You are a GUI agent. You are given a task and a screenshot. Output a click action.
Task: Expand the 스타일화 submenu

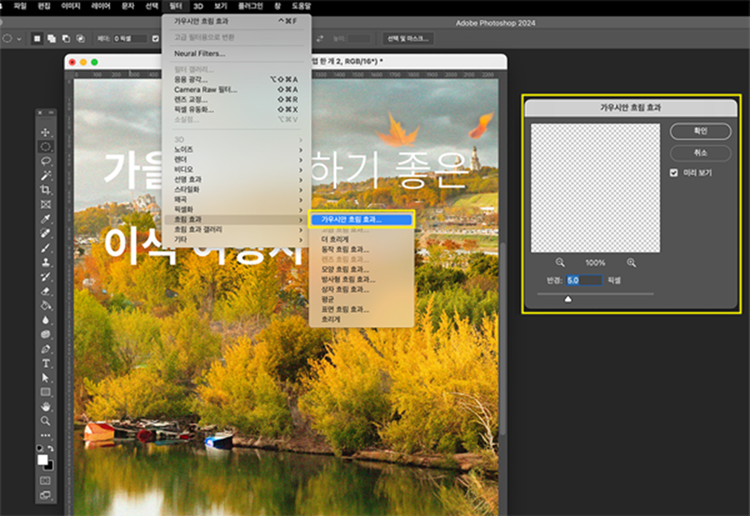(x=238, y=189)
